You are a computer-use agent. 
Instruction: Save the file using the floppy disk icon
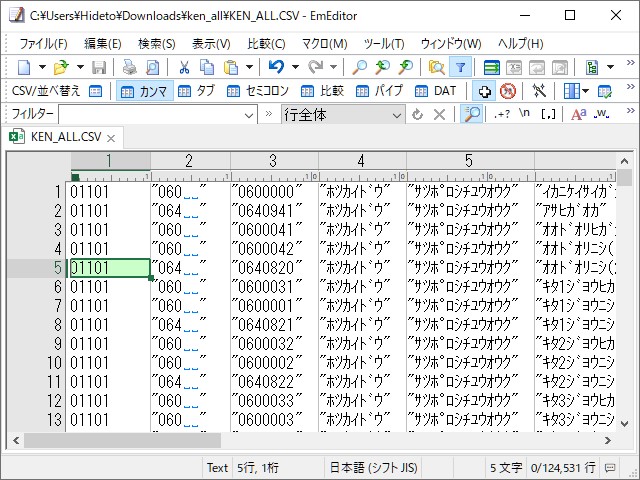(99, 67)
